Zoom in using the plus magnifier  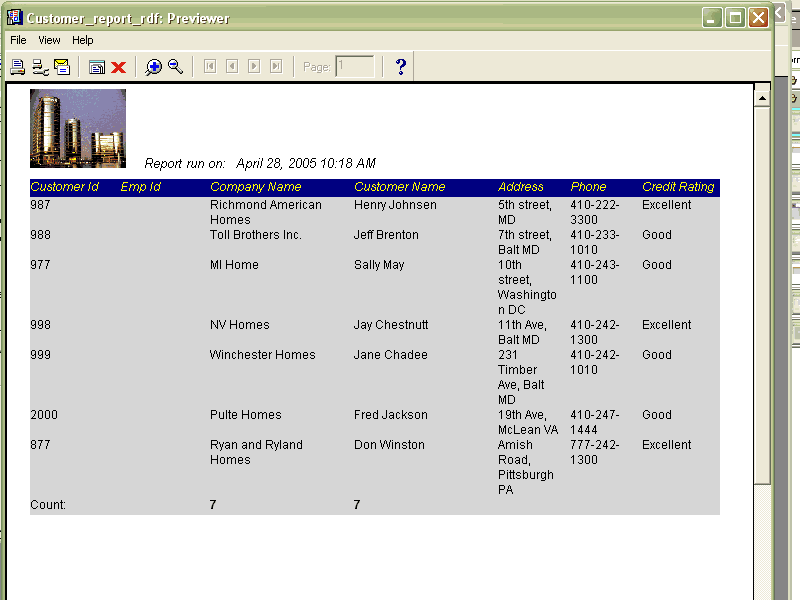[x=153, y=67]
